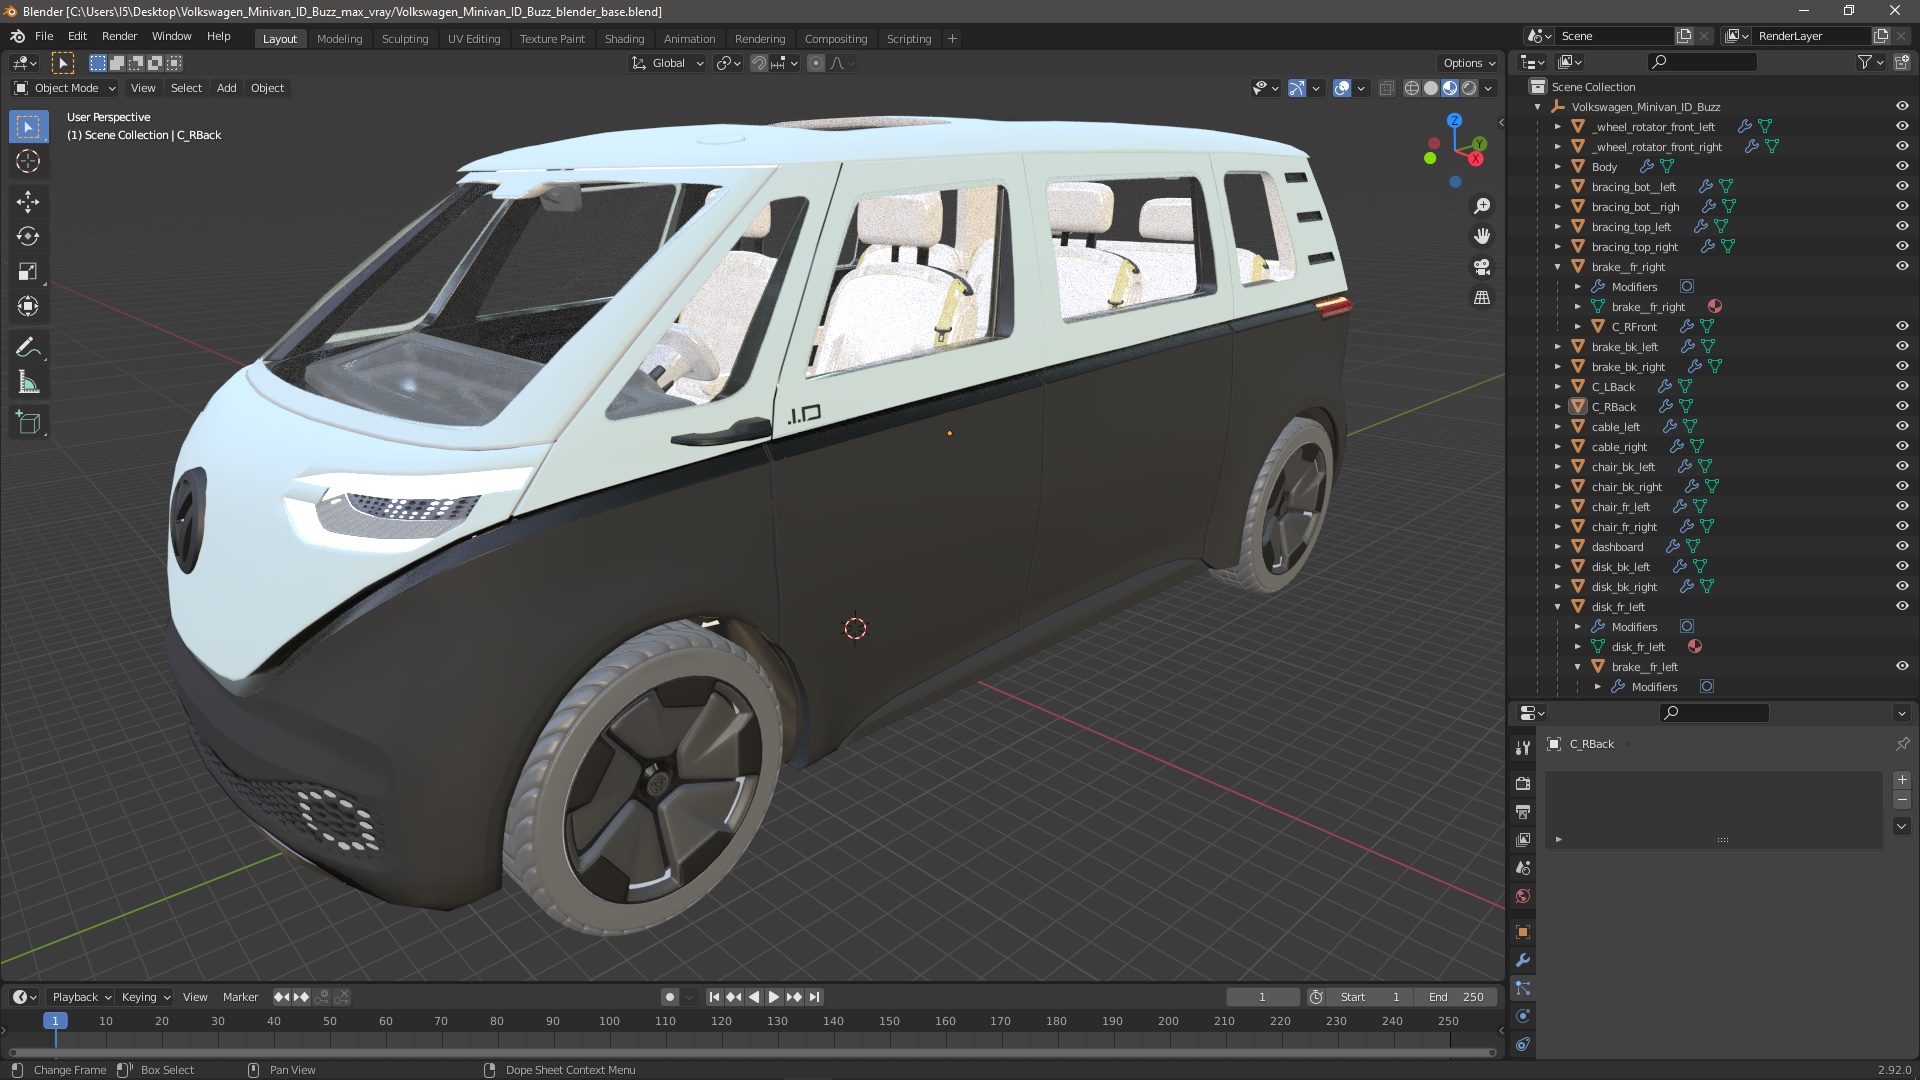Switch to Shading workspace tab
Image resolution: width=1920 pixels, height=1080 pixels.
tap(624, 39)
